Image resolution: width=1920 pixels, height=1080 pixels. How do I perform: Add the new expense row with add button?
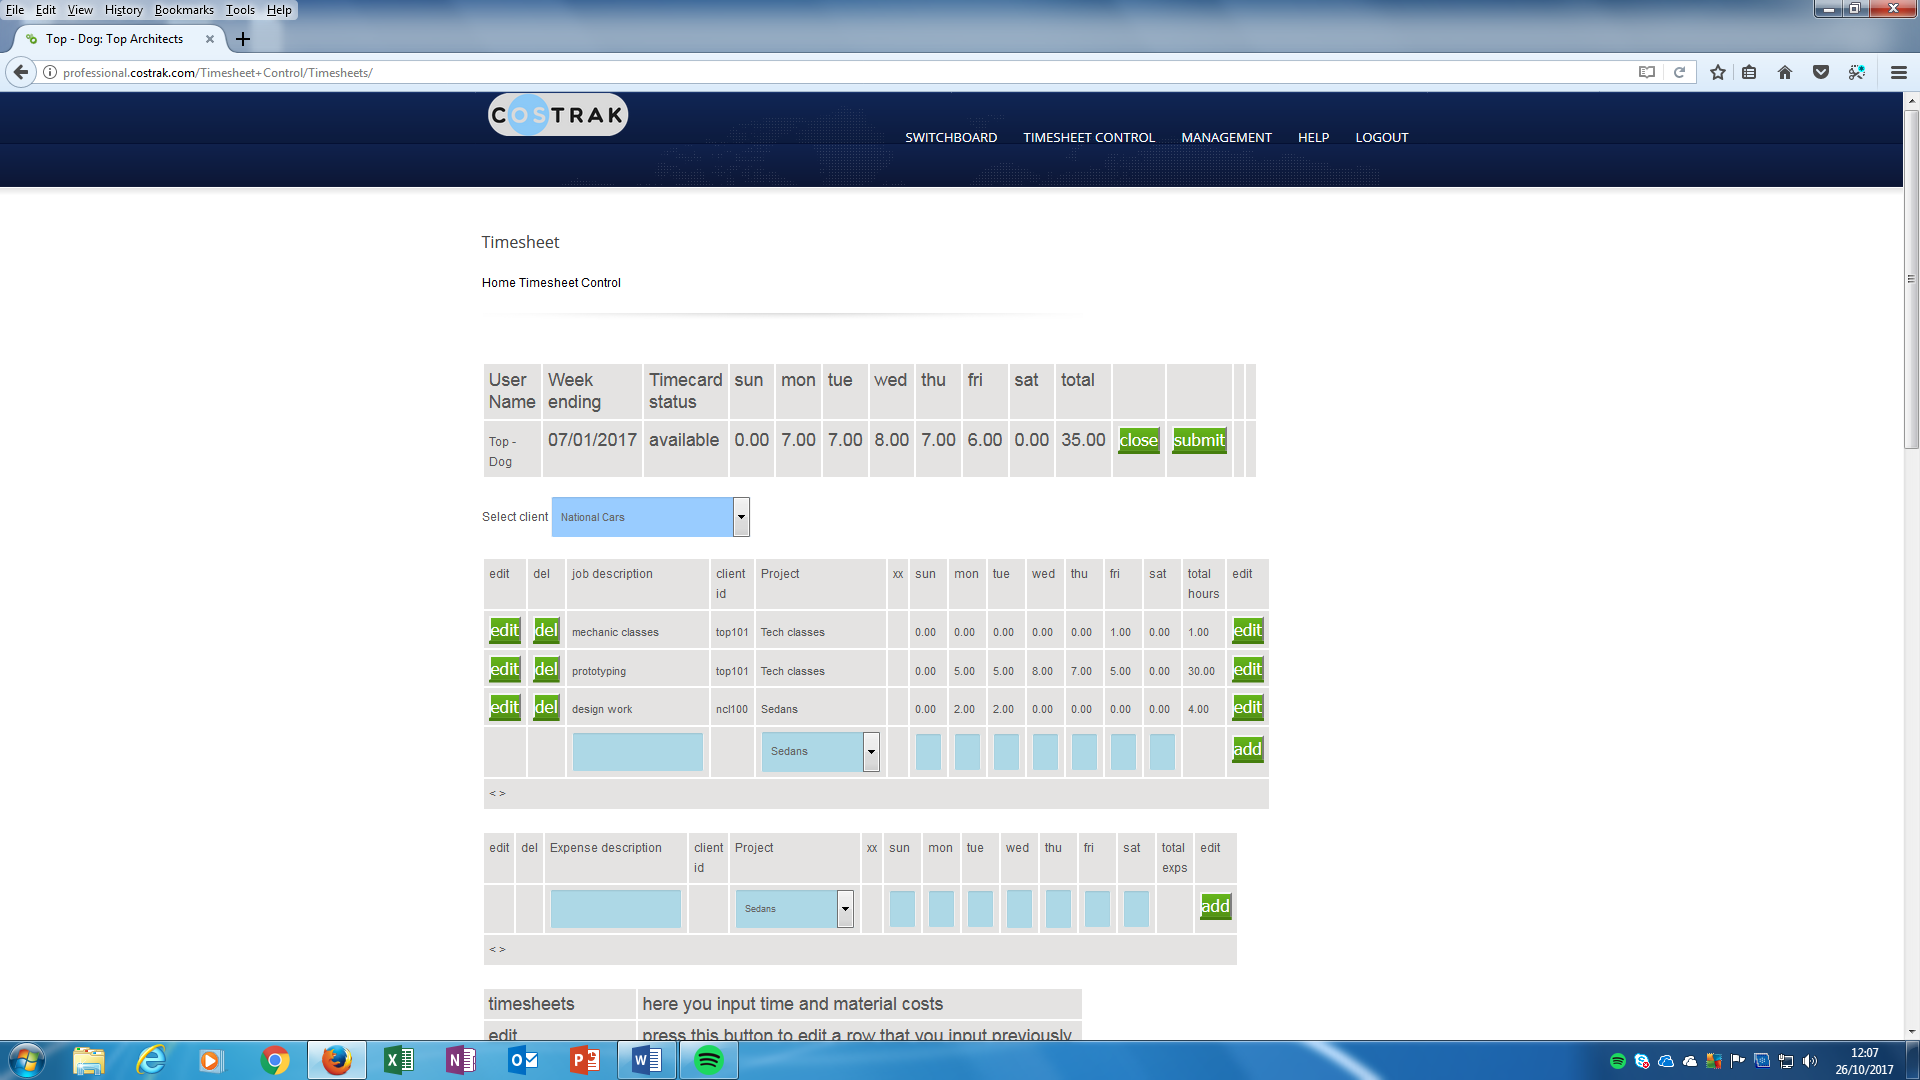[1216, 906]
